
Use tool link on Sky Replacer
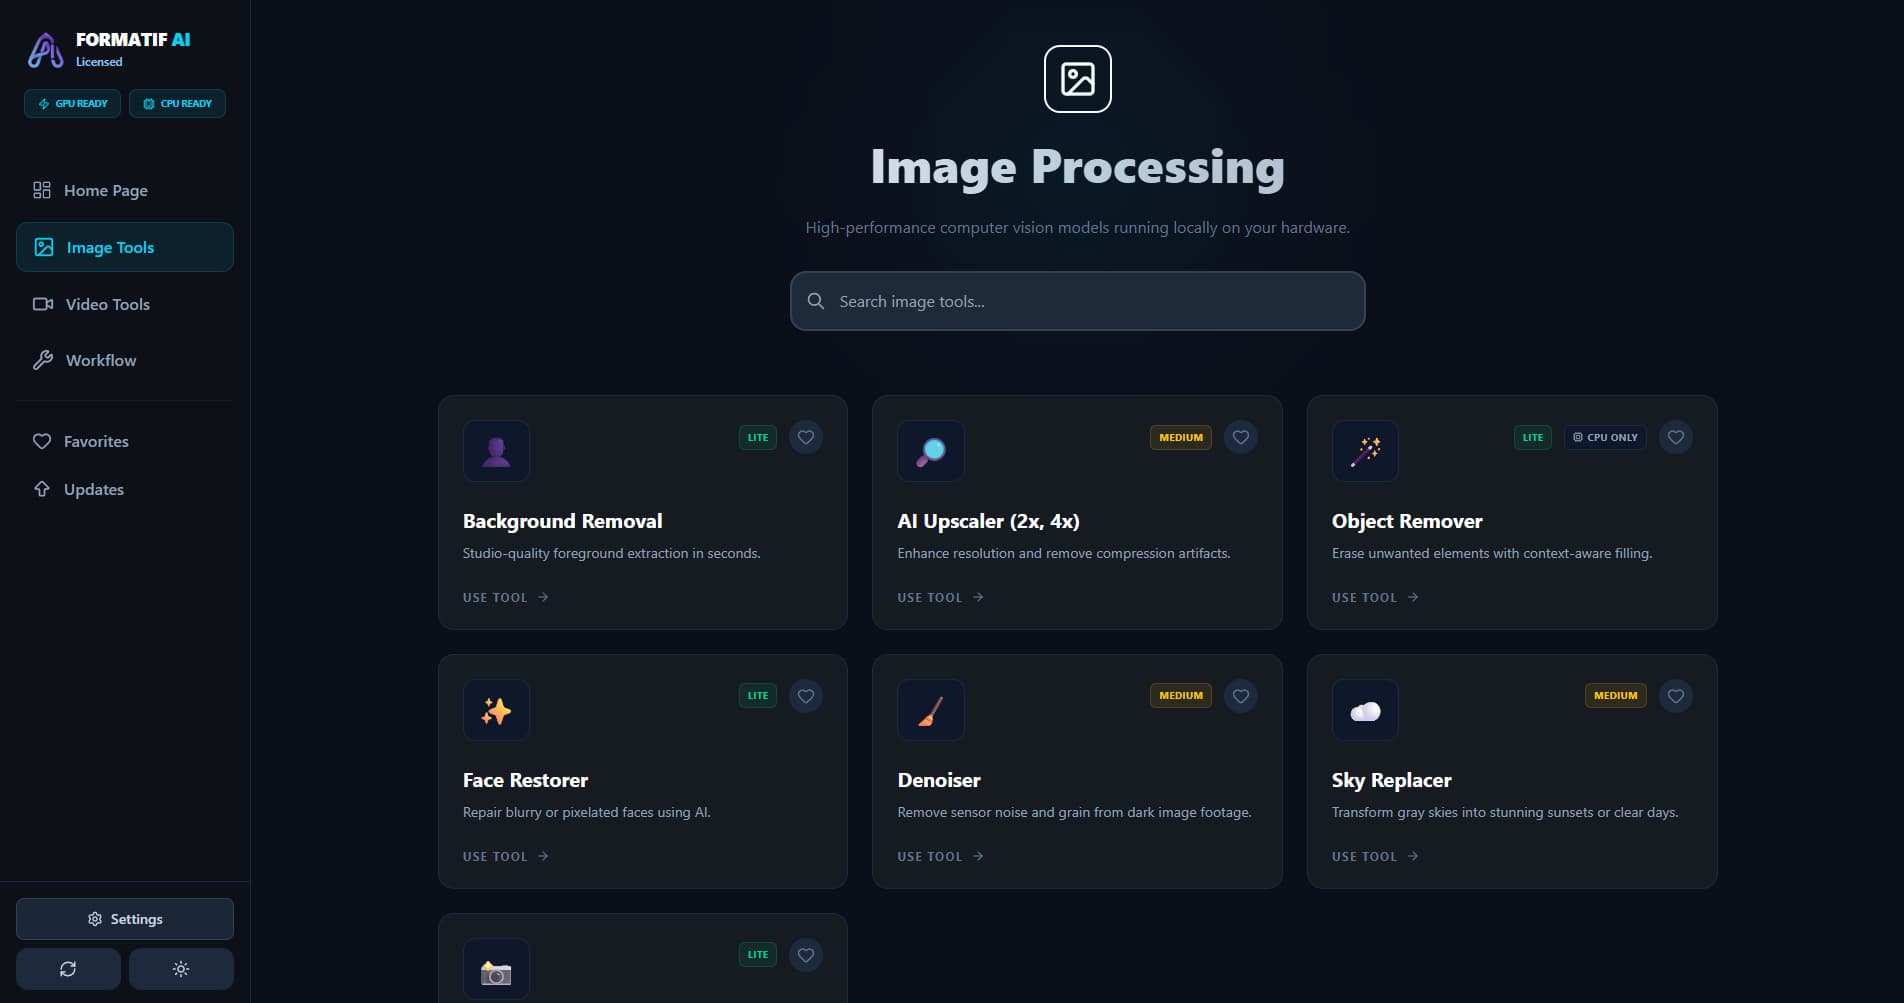1375,856
